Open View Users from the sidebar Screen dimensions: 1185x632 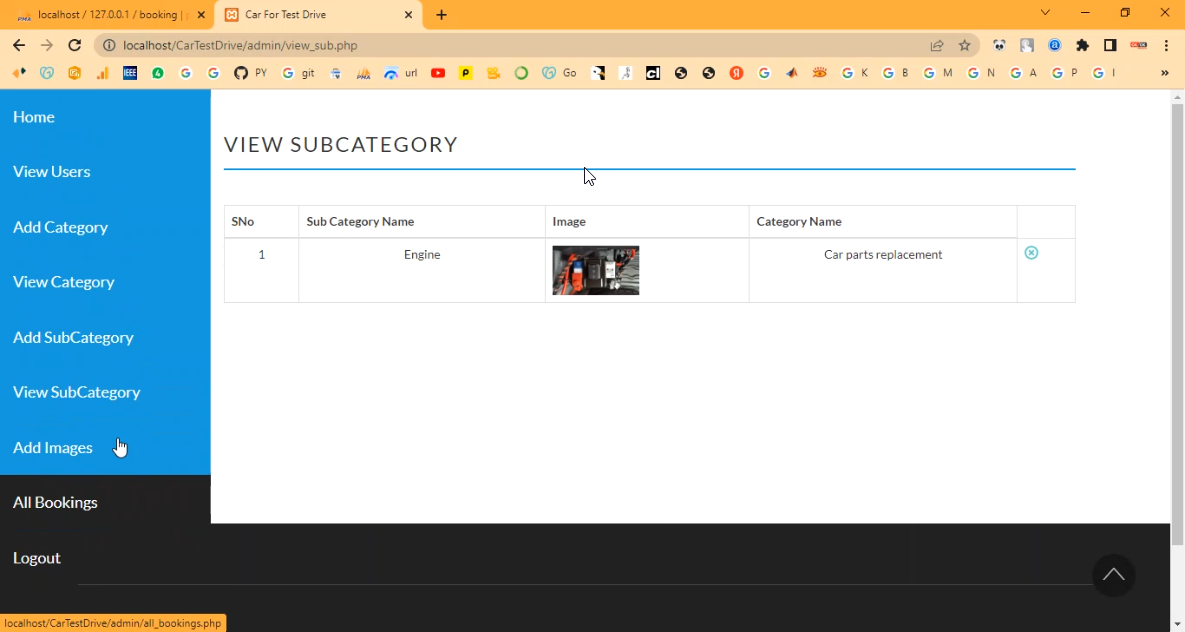click(52, 171)
